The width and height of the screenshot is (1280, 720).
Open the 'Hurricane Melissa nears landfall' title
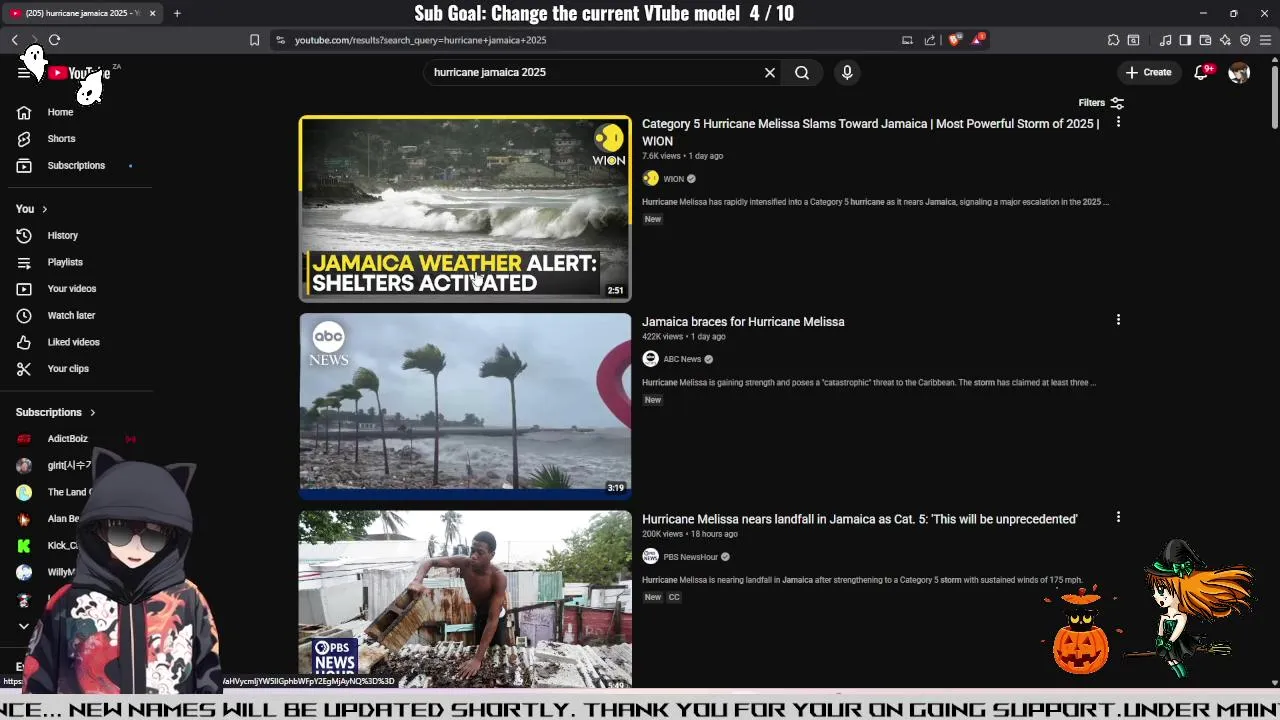pyautogui.click(x=859, y=519)
